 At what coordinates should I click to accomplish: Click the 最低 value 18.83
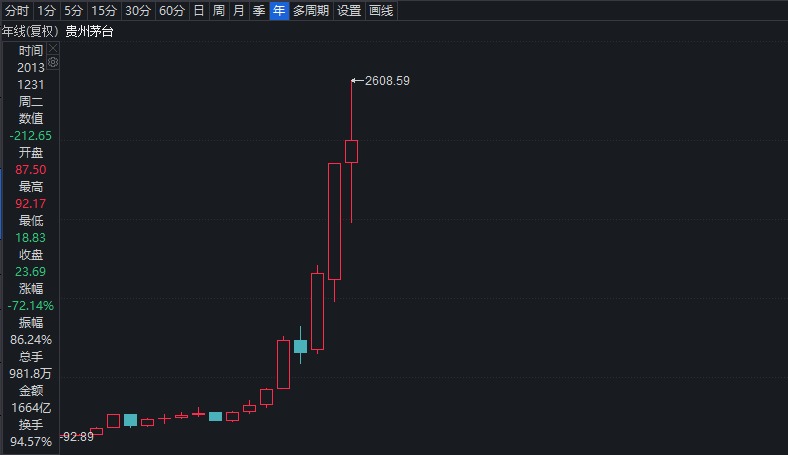coord(31,238)
